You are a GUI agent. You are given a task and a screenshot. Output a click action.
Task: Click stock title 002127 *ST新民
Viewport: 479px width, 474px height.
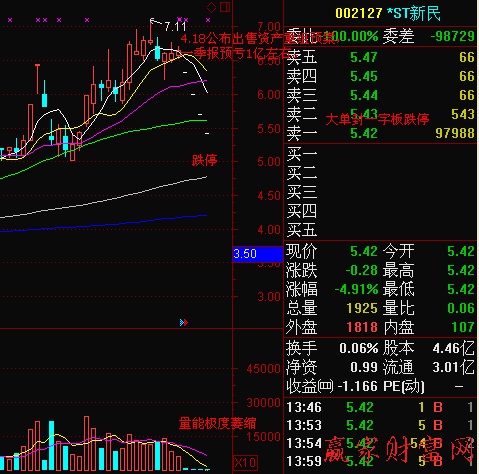(388, 14)
